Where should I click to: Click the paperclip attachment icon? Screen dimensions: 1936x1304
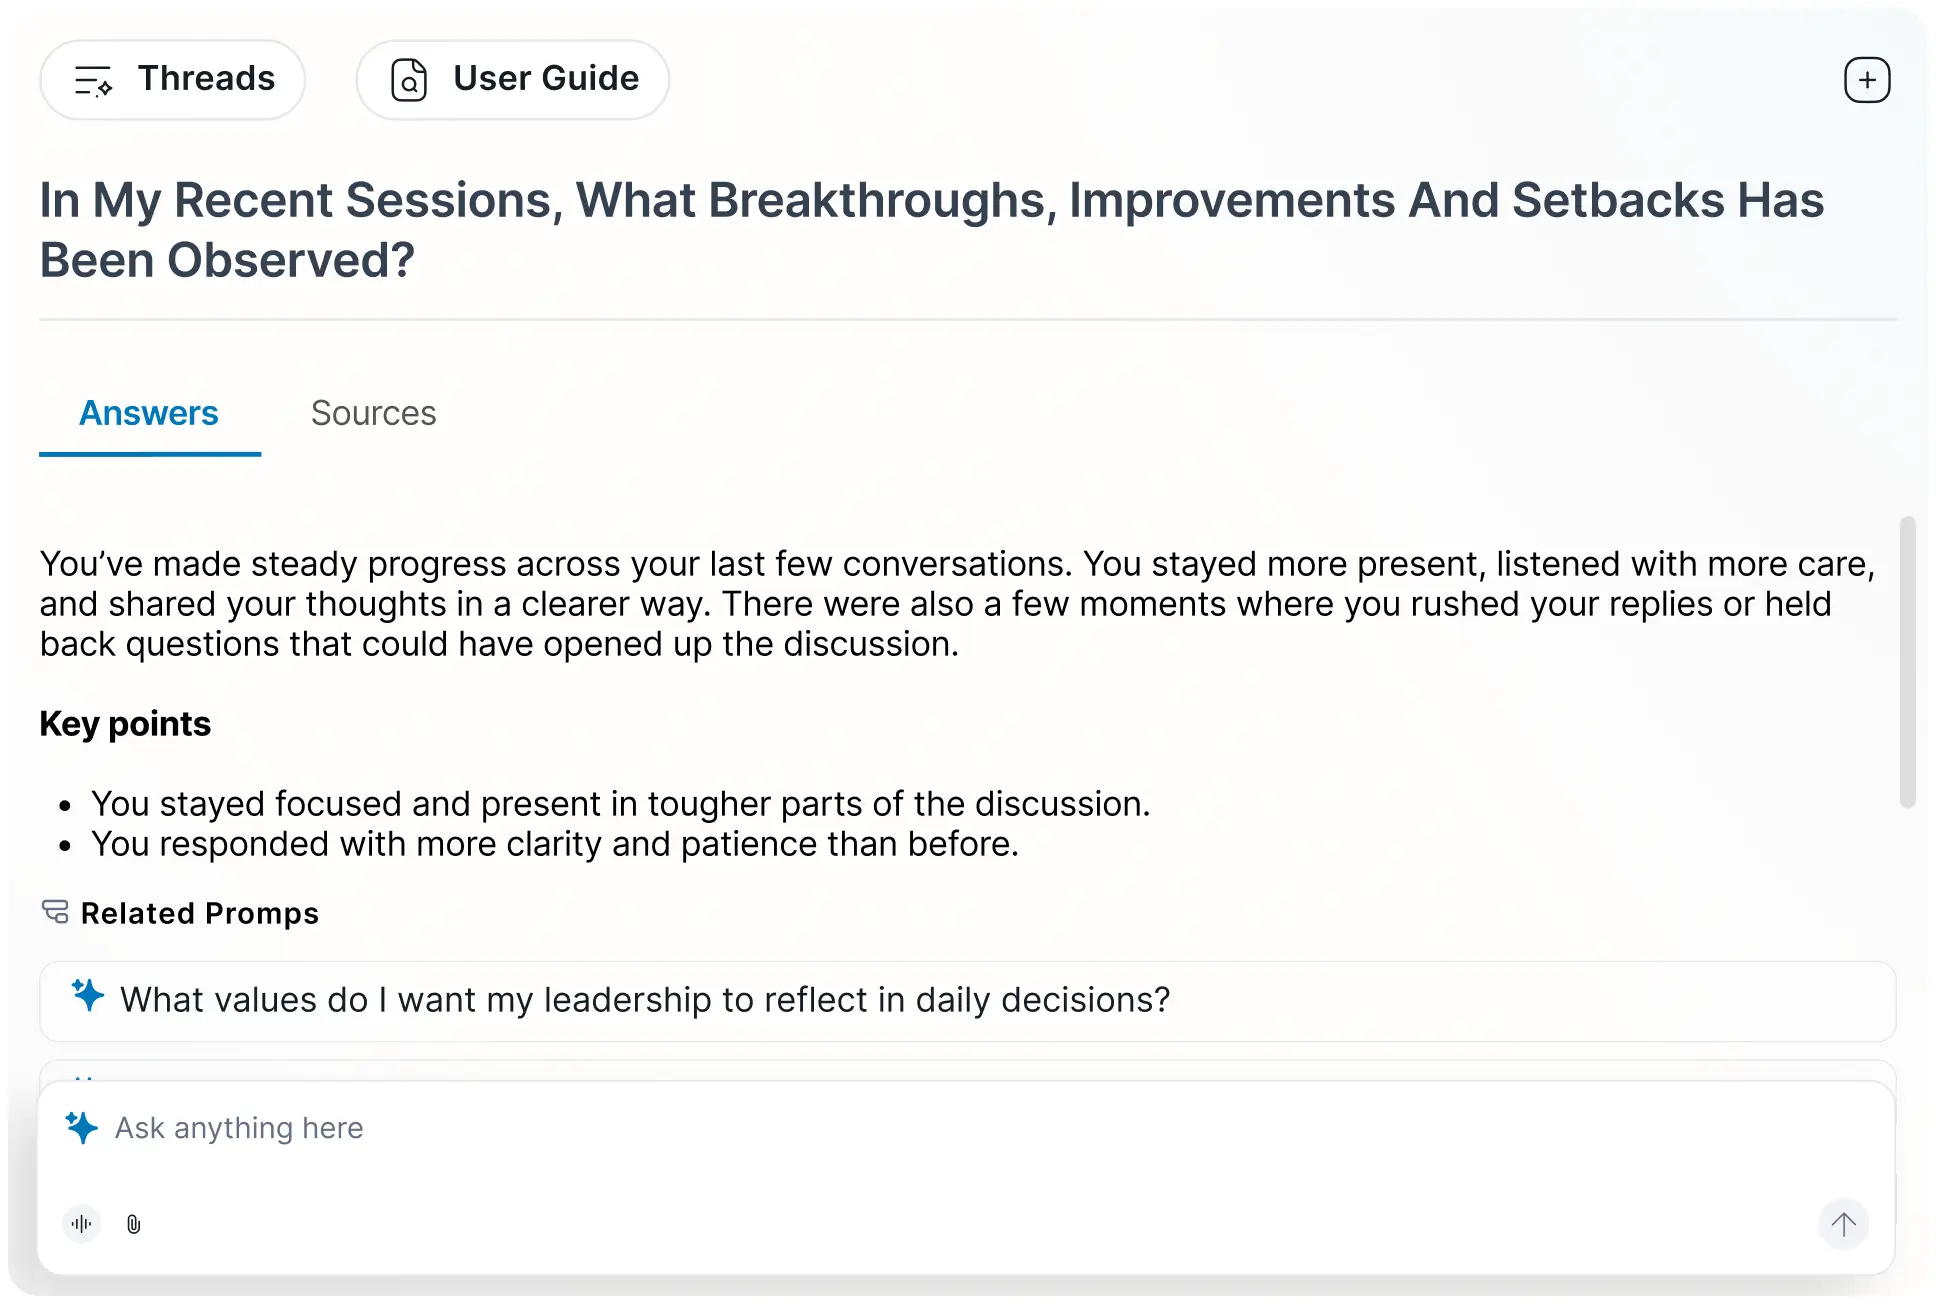[x=134, y=1224]
